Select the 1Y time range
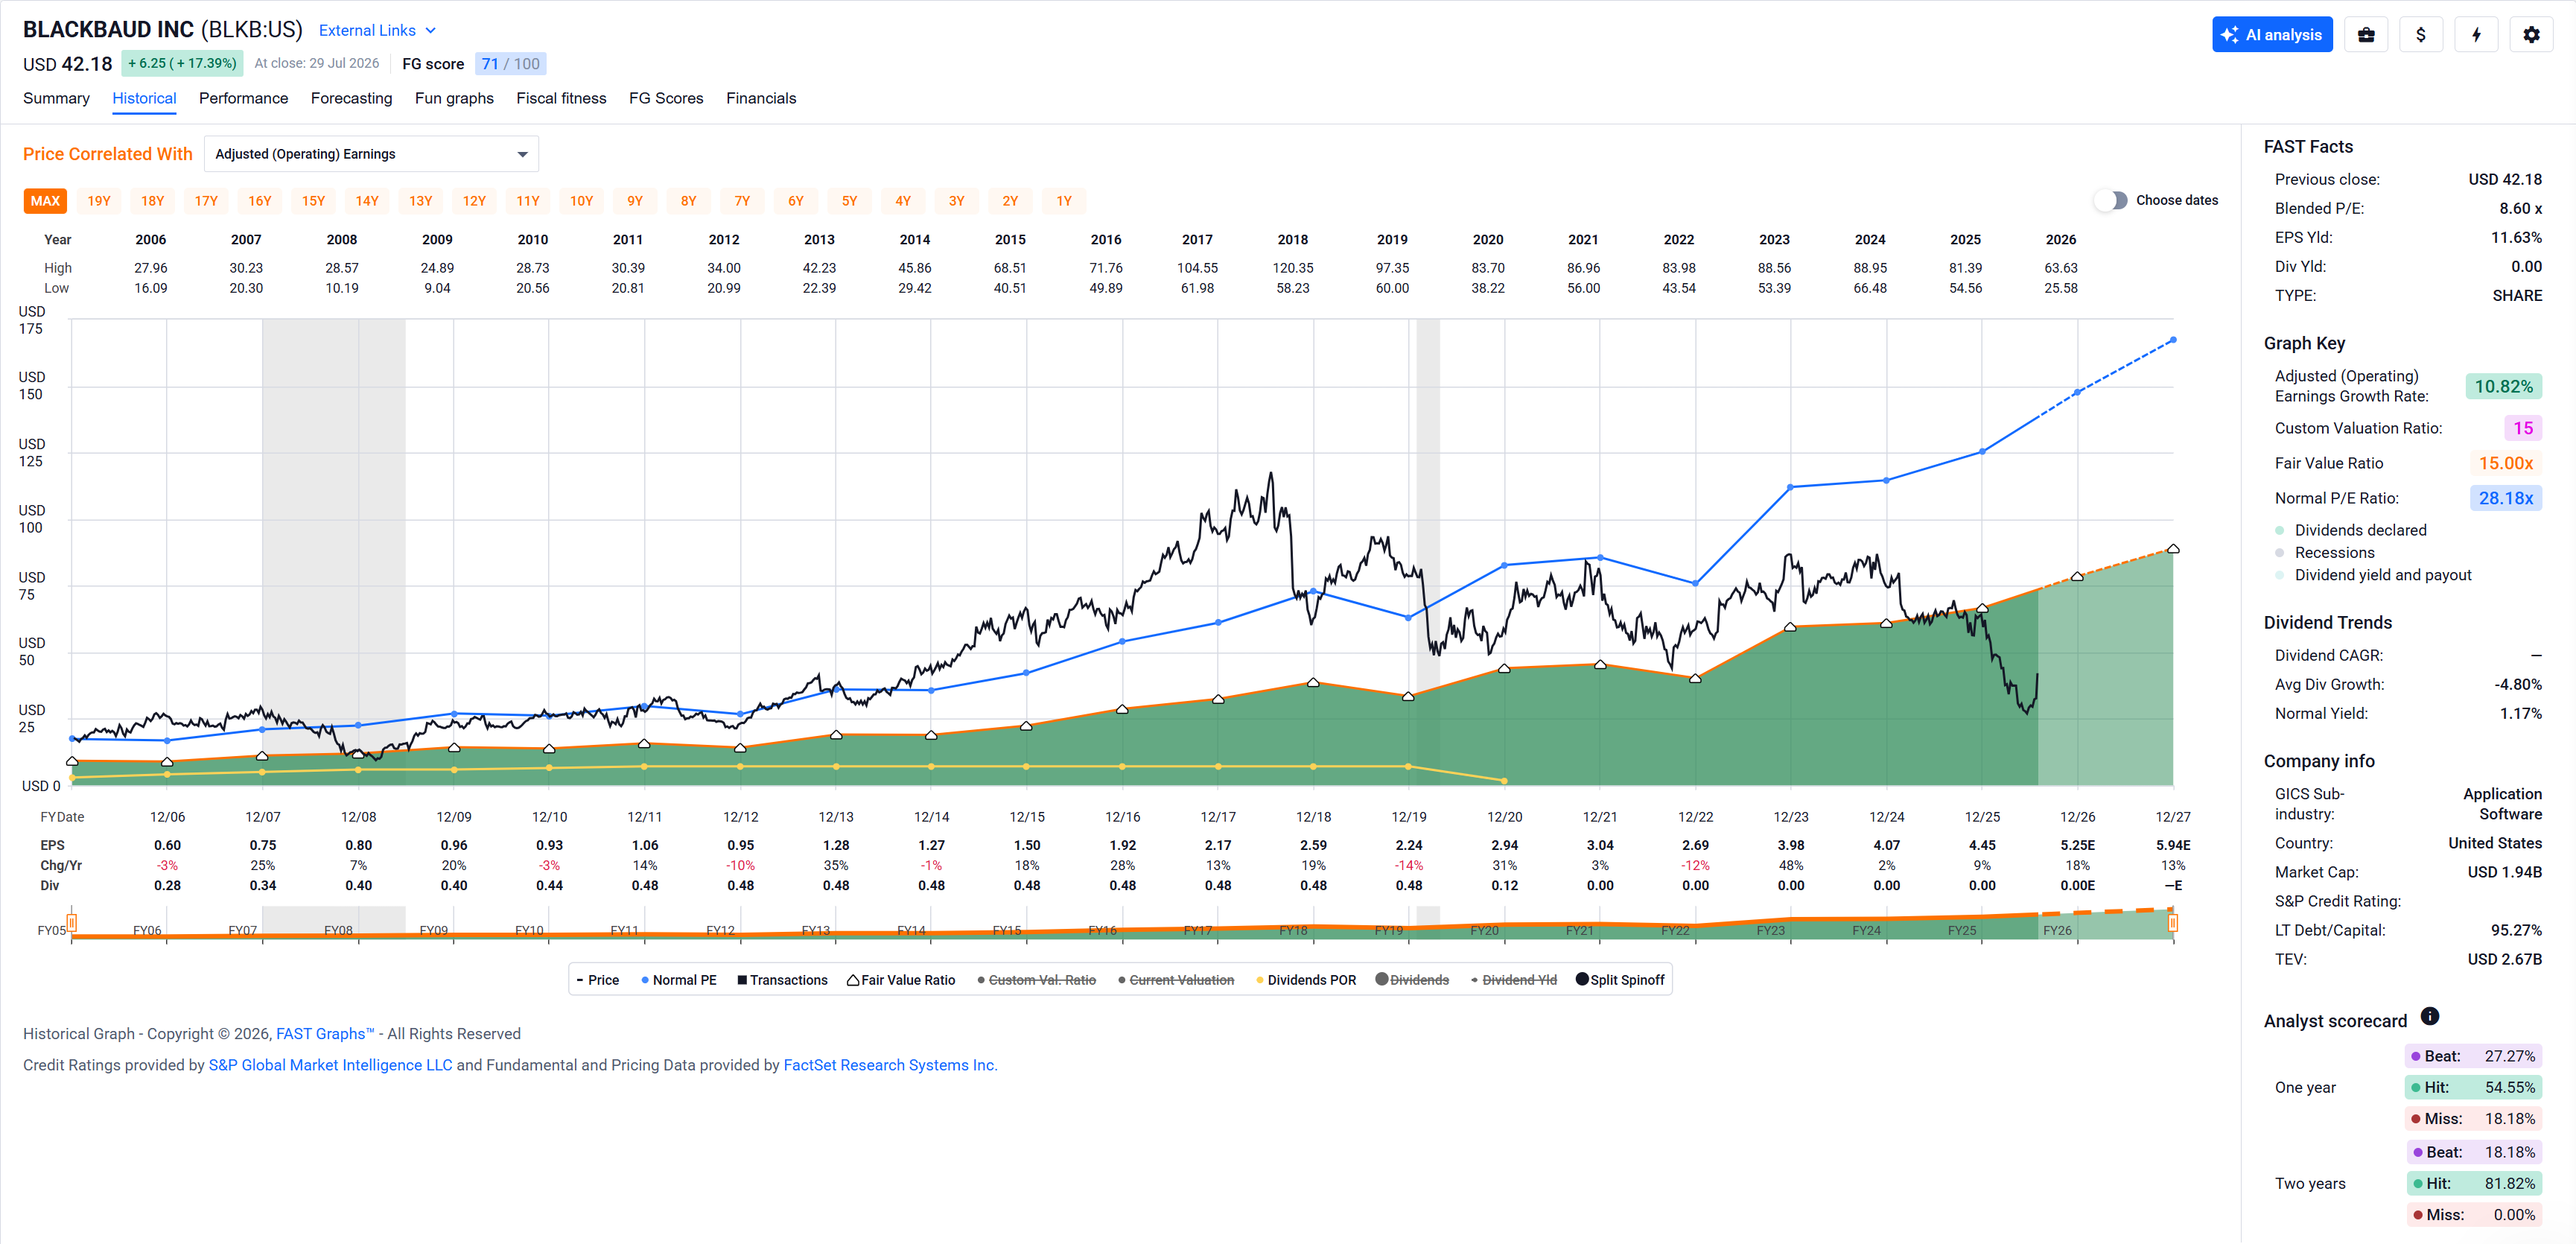Viewport: 2576px width, 1244px height. tap(1064, 201)
